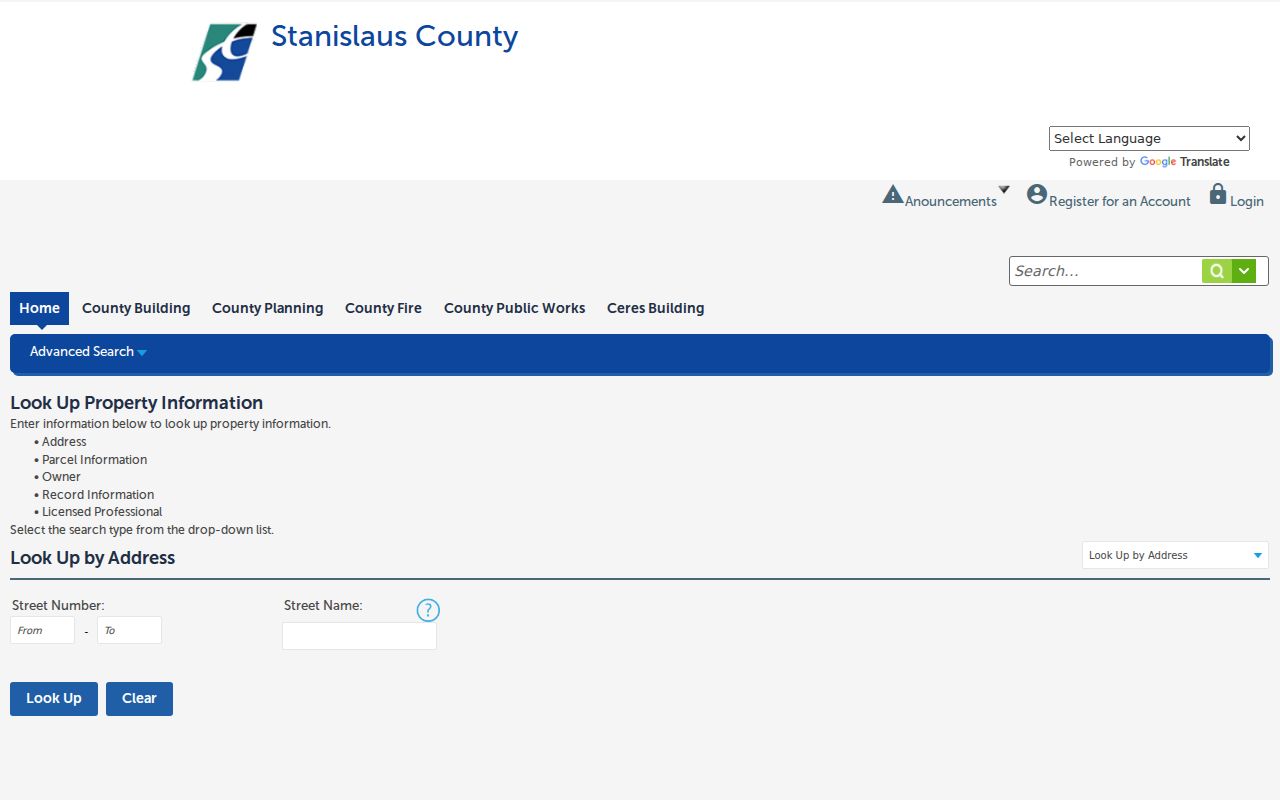Open the Ceres Building tab
Screen dimensions: 1280x800
click(x=656, y=308)
